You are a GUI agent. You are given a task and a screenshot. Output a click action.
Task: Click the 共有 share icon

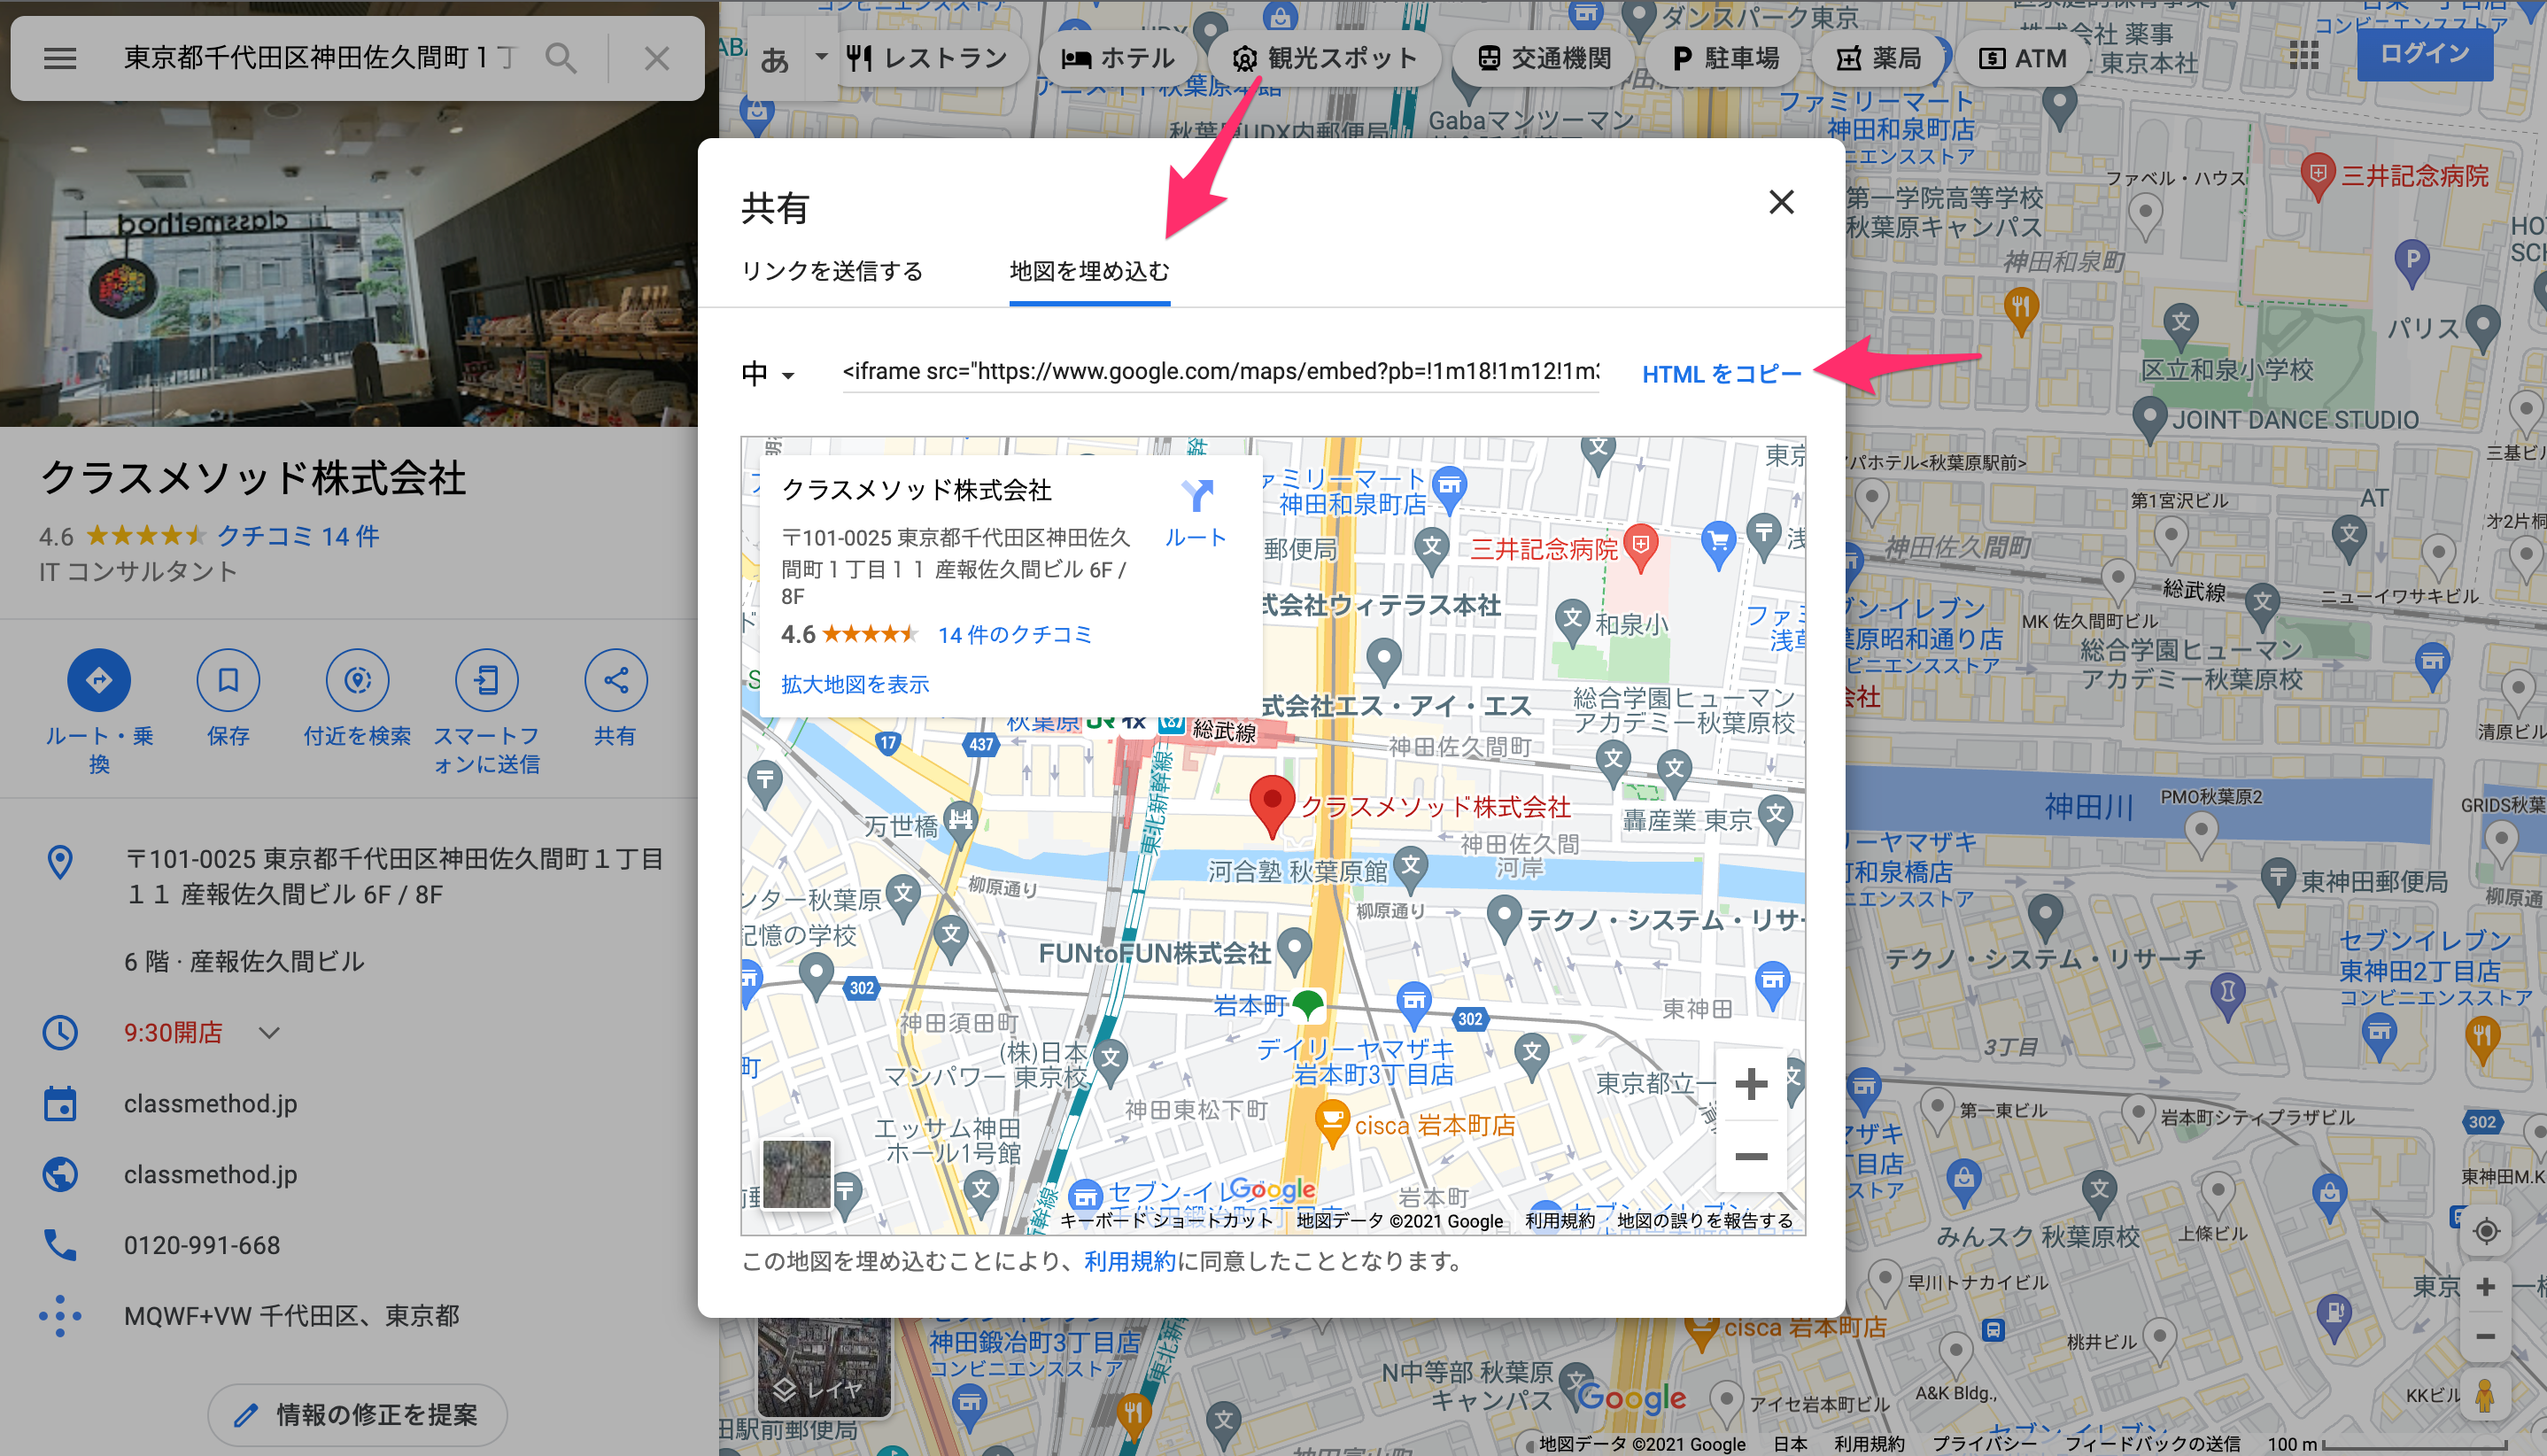coord(615,680)
